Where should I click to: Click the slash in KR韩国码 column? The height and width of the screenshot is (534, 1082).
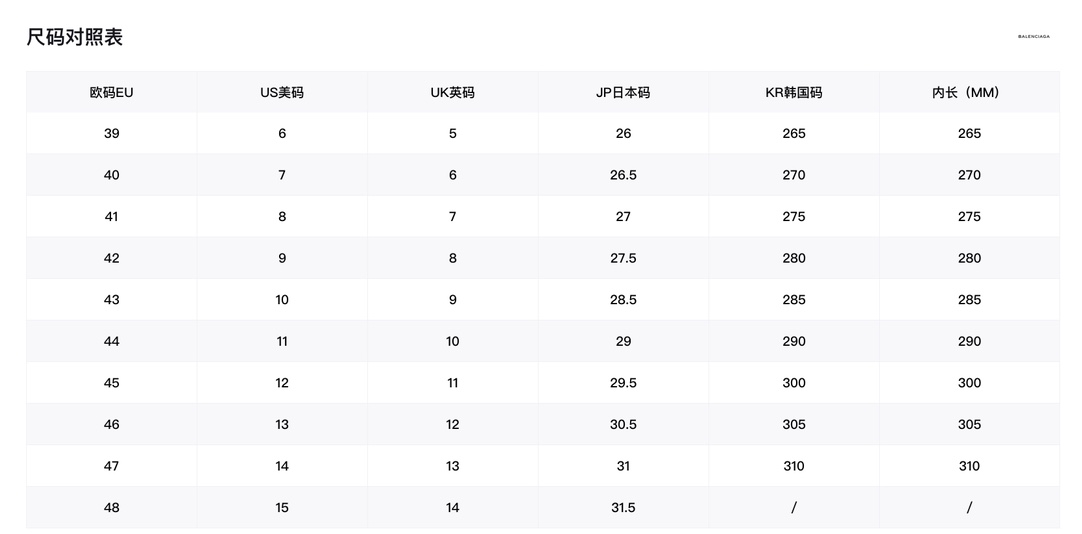794,508
